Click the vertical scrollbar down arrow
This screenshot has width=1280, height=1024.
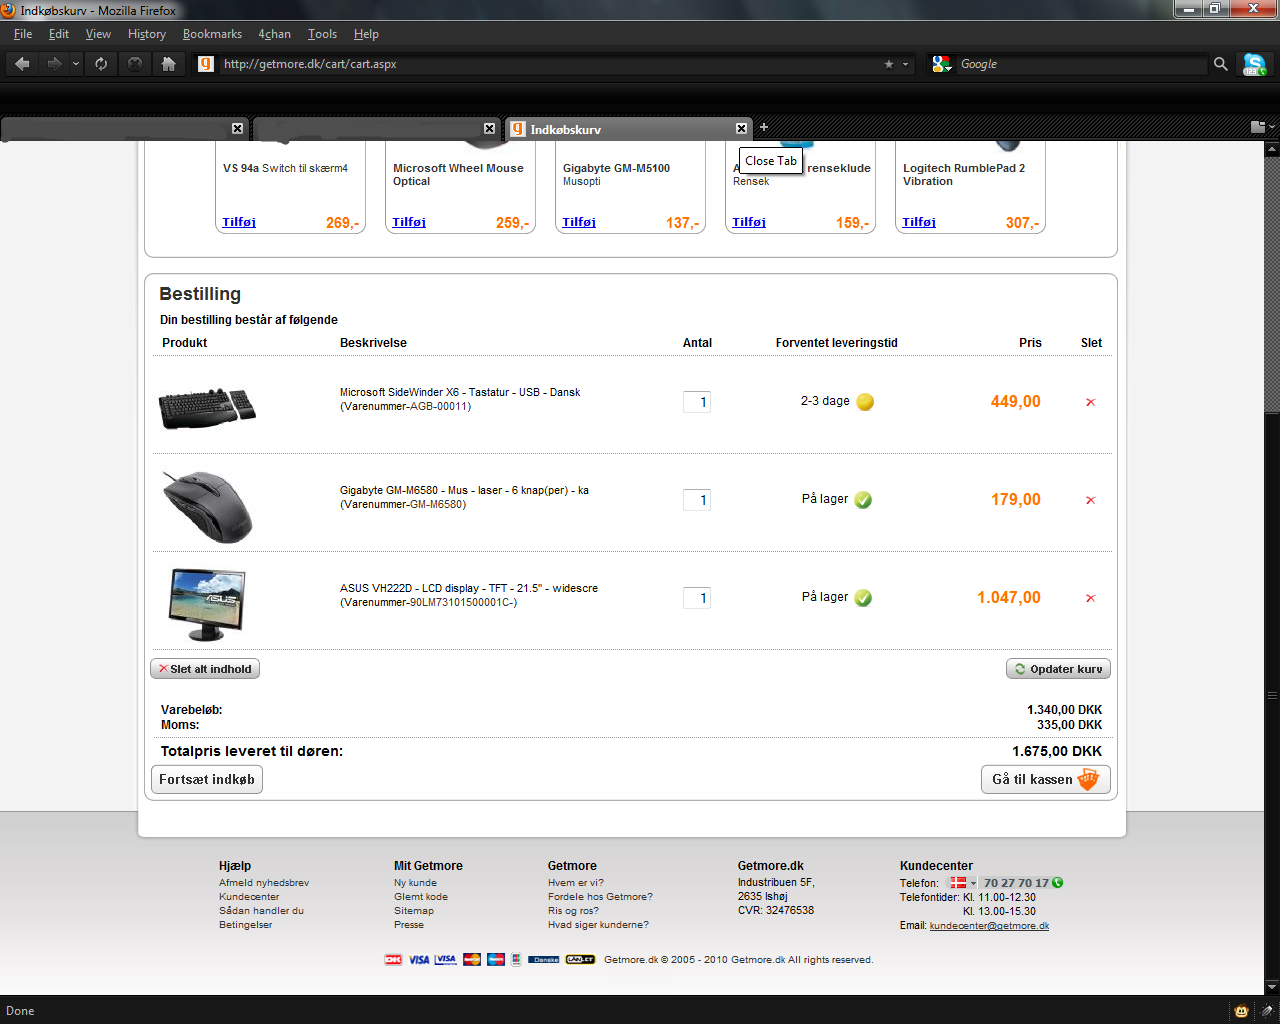click(x=1272, y=989)
